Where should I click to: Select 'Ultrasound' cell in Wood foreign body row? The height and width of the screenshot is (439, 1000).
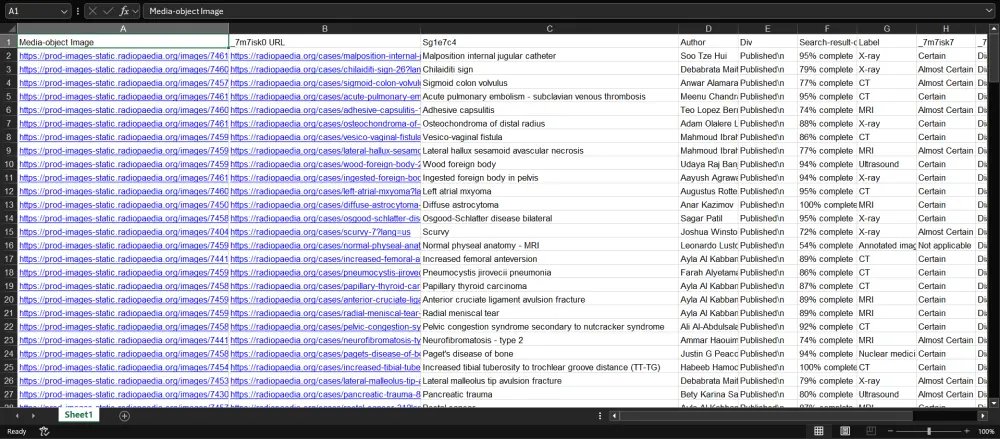pos(886,164)
